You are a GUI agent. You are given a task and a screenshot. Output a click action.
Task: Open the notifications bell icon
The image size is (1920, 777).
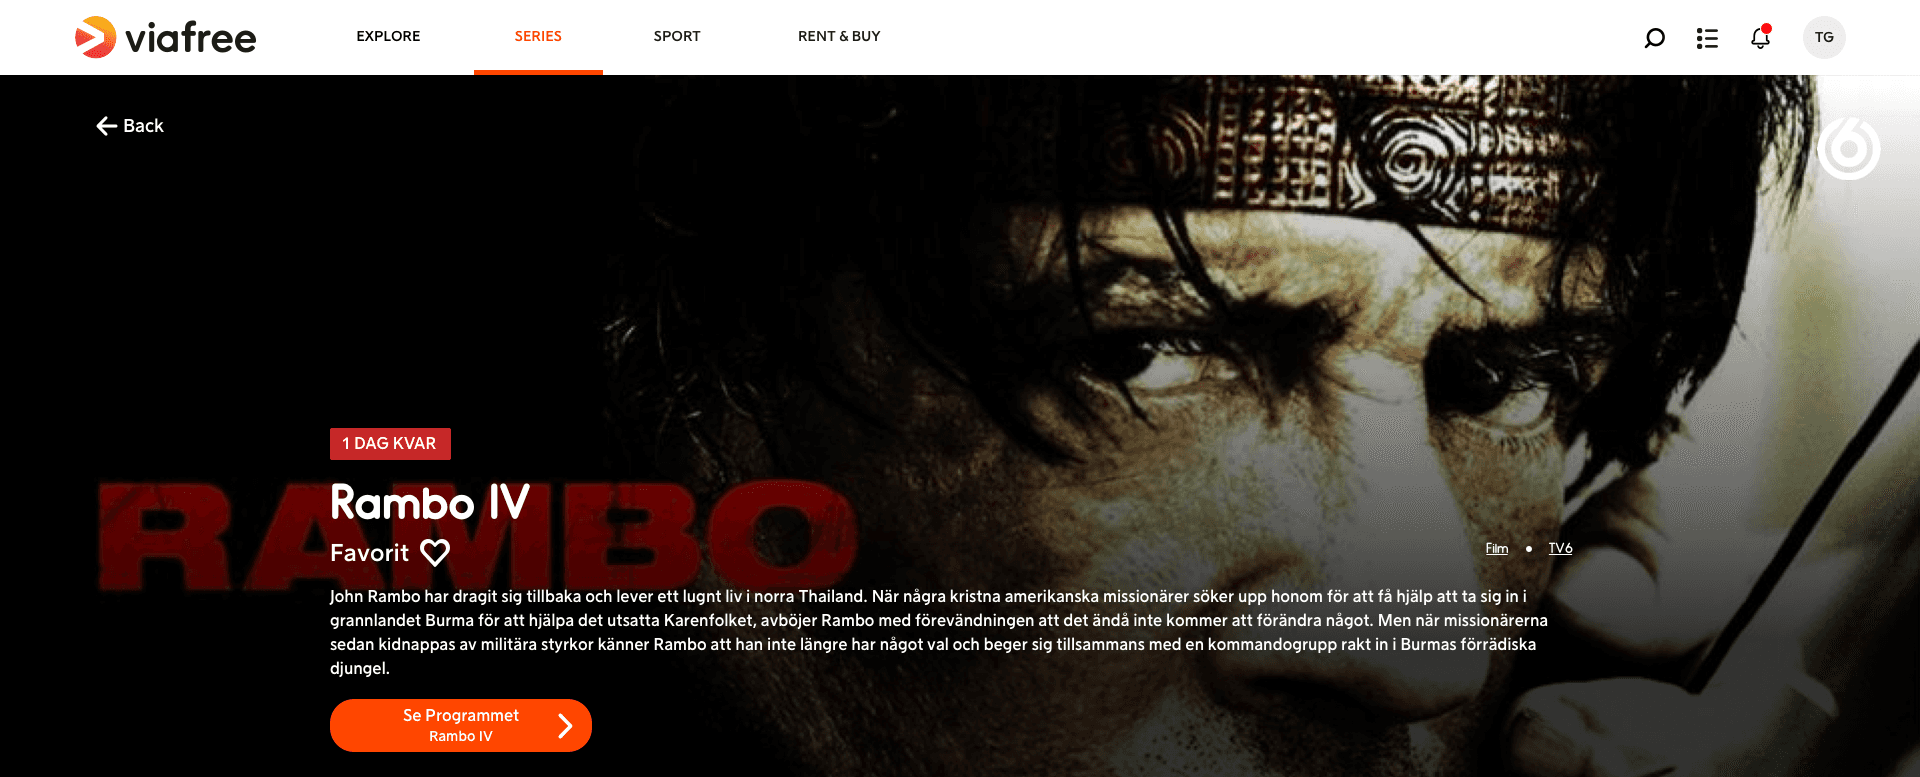1760,37
